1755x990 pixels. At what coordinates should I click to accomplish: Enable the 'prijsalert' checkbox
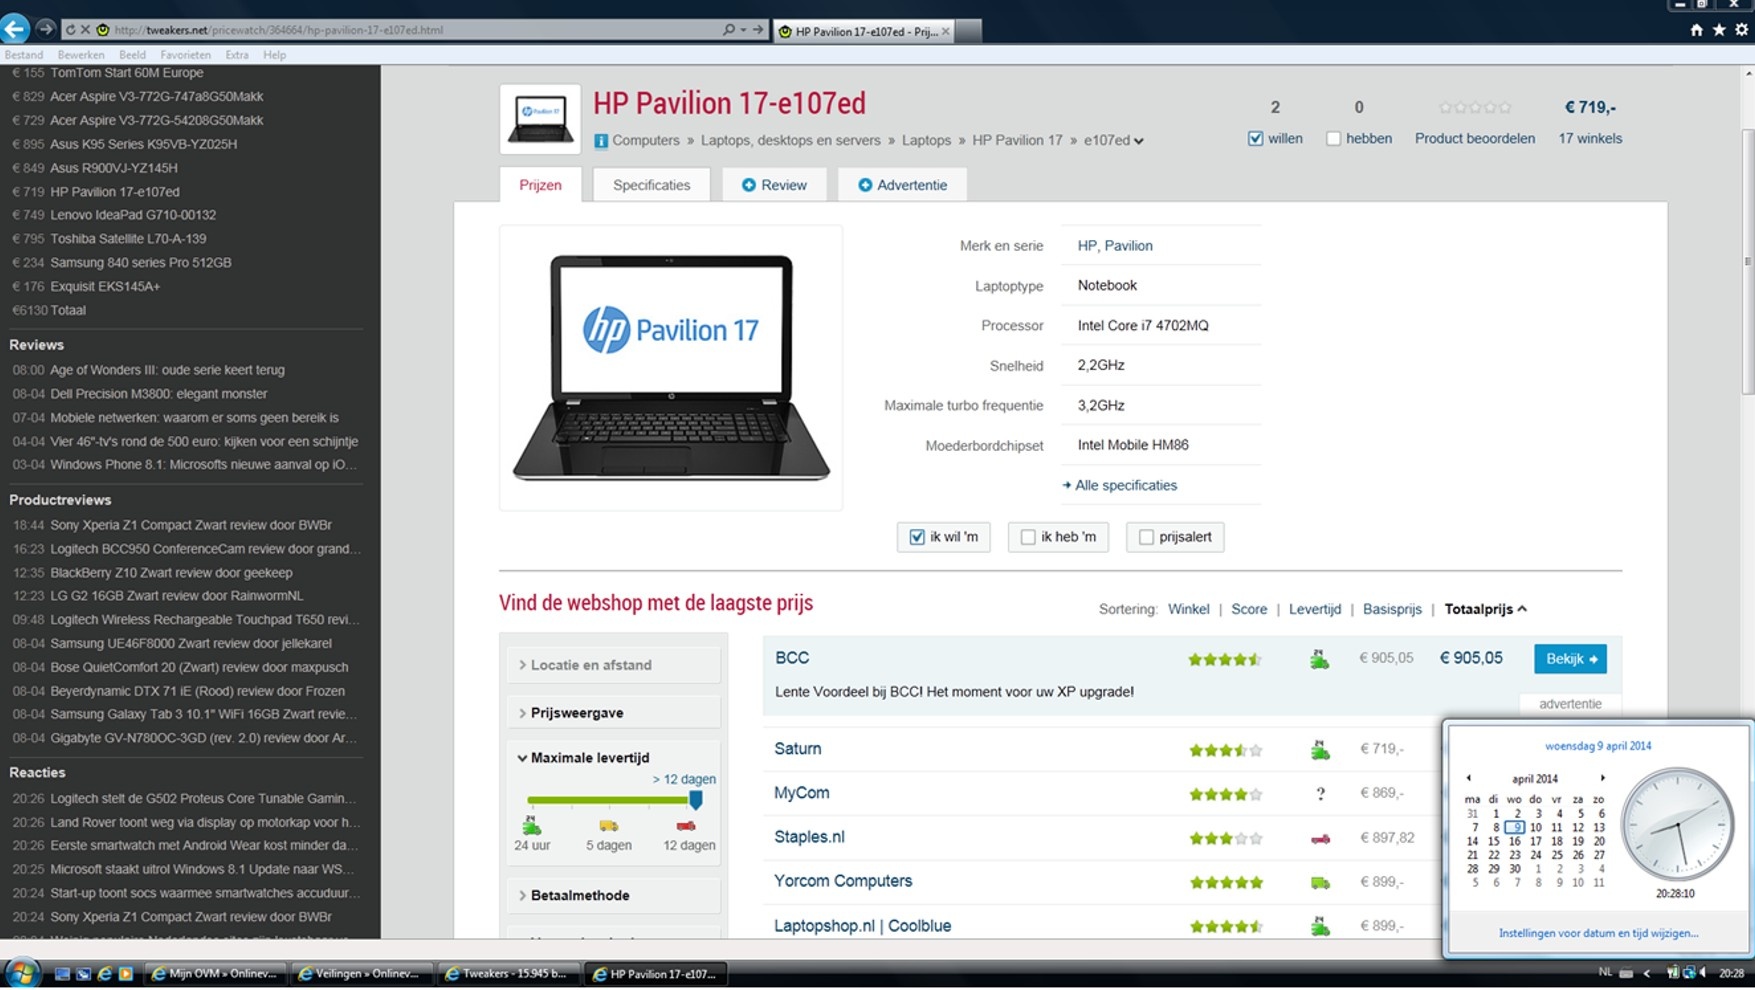[x=1147, y=537]
